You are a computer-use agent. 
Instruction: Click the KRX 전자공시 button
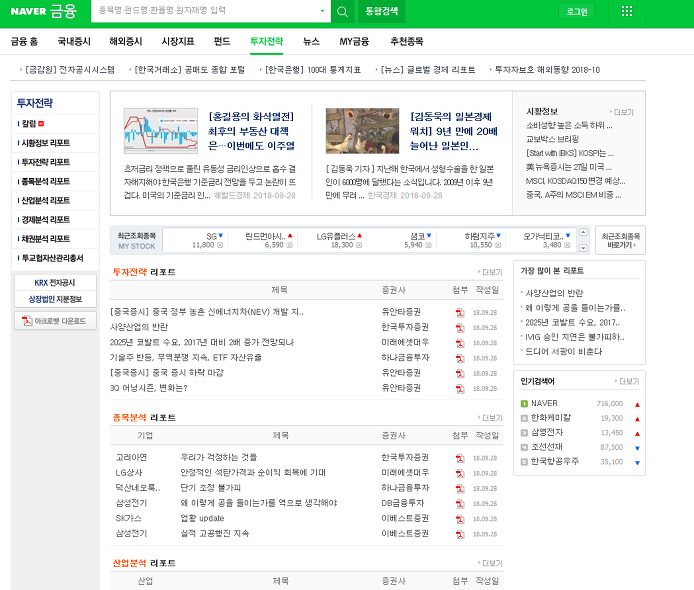[x=55, y=283]
